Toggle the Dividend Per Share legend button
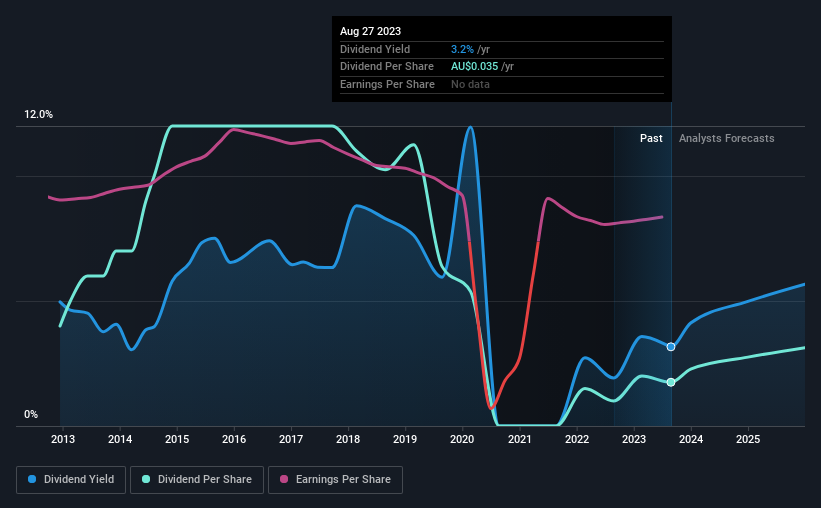The width and height of the screenshot is (821, 508). tap(196, 479)
